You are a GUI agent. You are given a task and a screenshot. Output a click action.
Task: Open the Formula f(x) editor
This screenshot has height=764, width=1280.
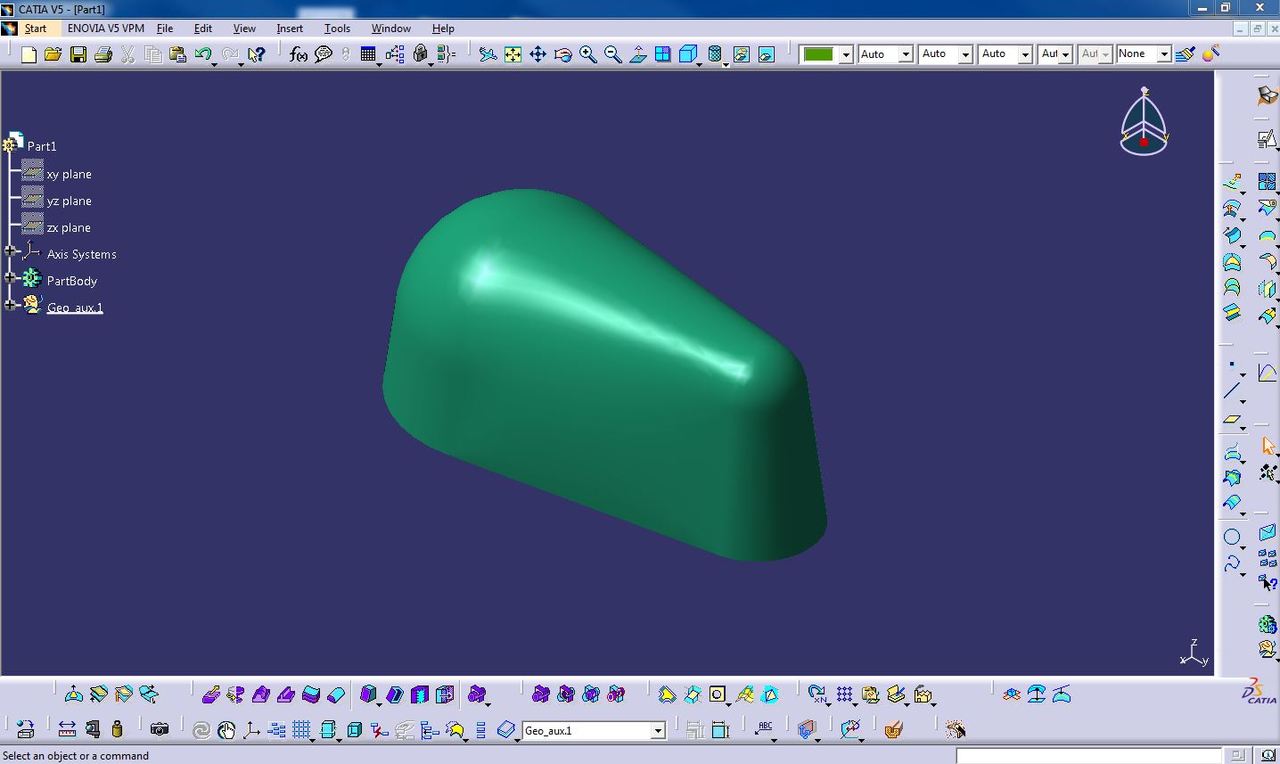[x=298, y=54]
